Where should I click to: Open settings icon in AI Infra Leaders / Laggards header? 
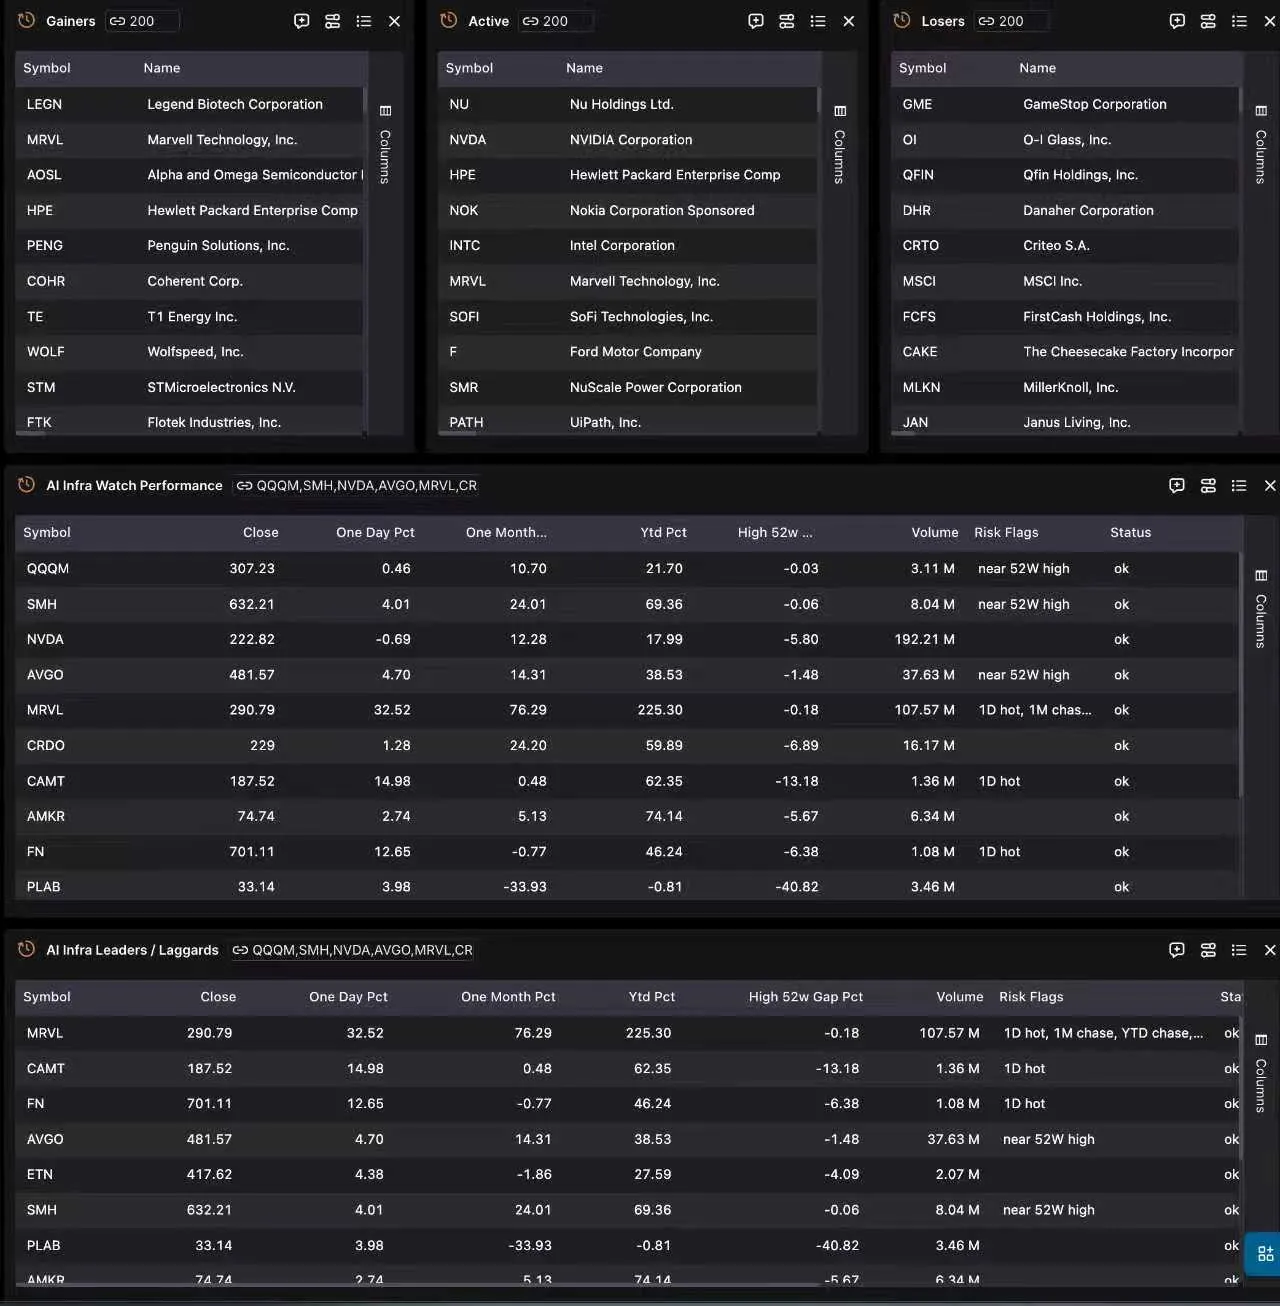pos(1208,950)
